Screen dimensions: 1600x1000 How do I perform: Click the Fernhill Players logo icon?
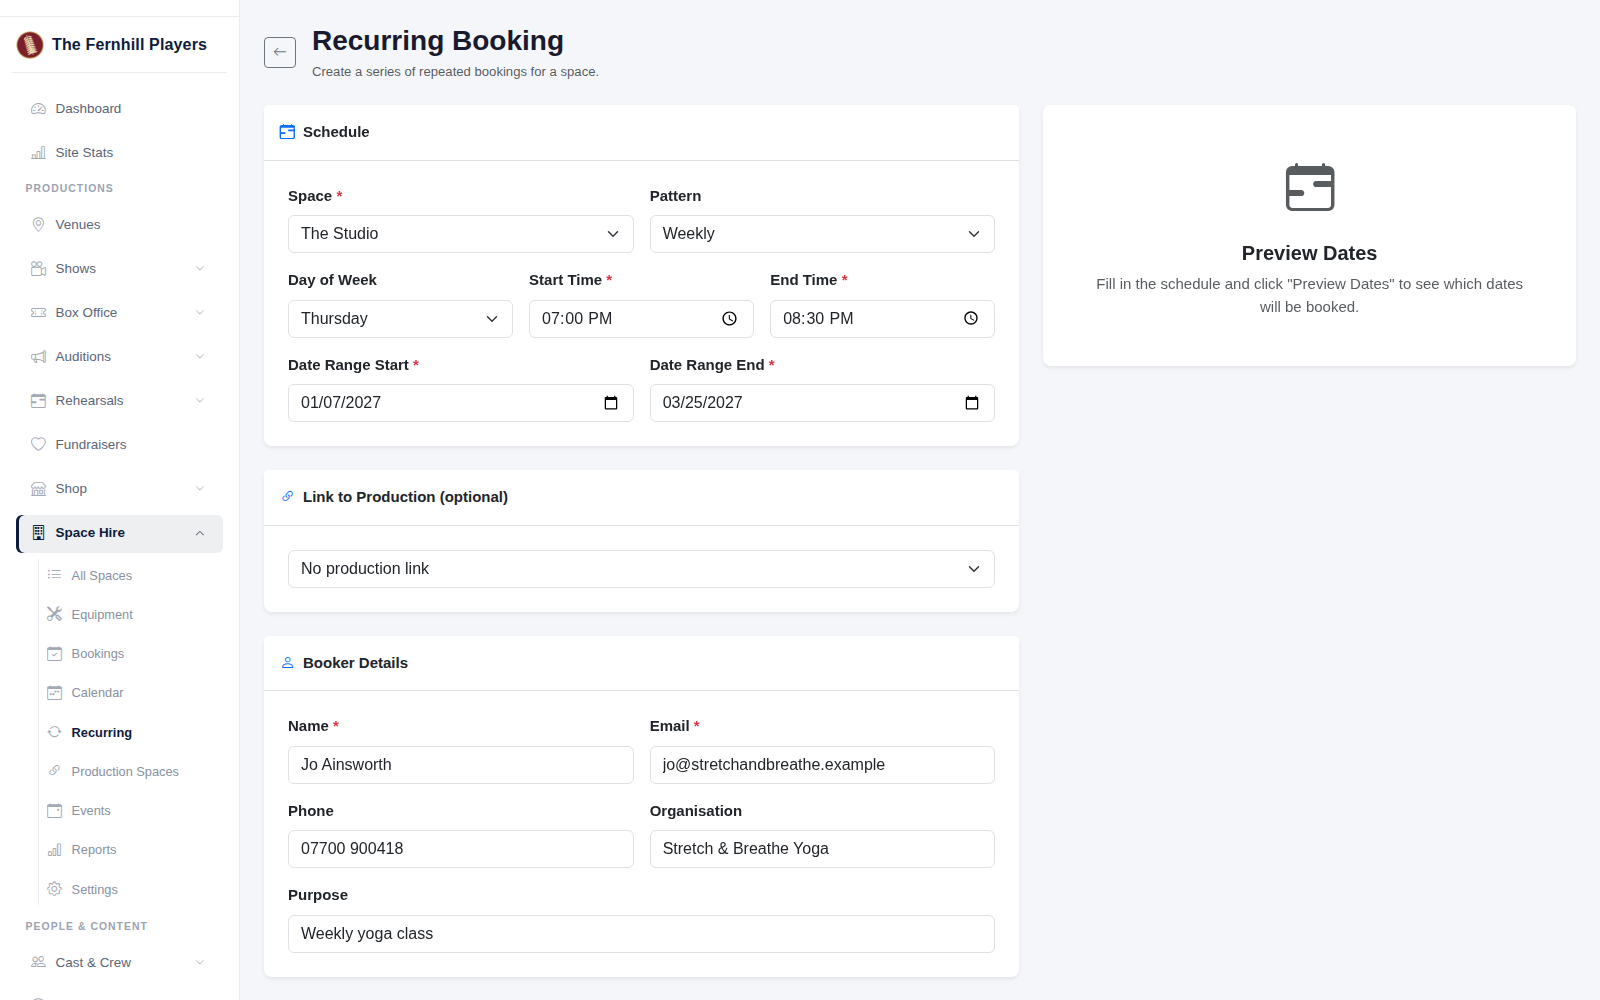coord(30,44)
